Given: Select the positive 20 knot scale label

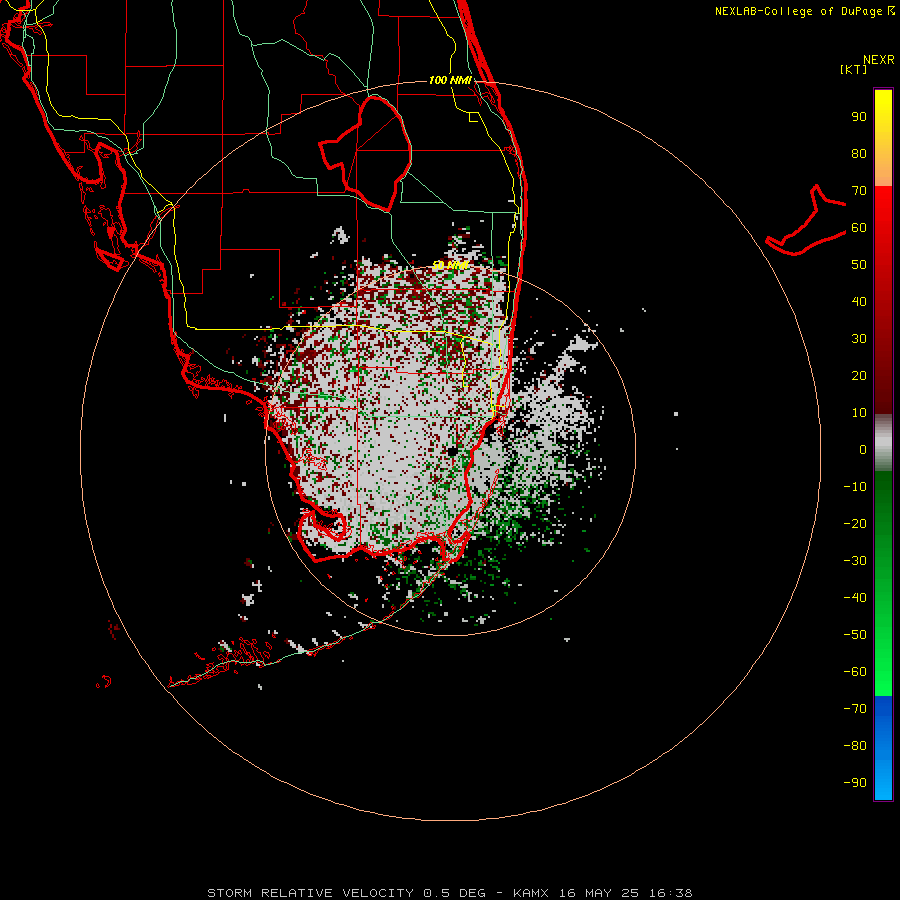Looking at the screenshot, I should click(x=859, y=375).
